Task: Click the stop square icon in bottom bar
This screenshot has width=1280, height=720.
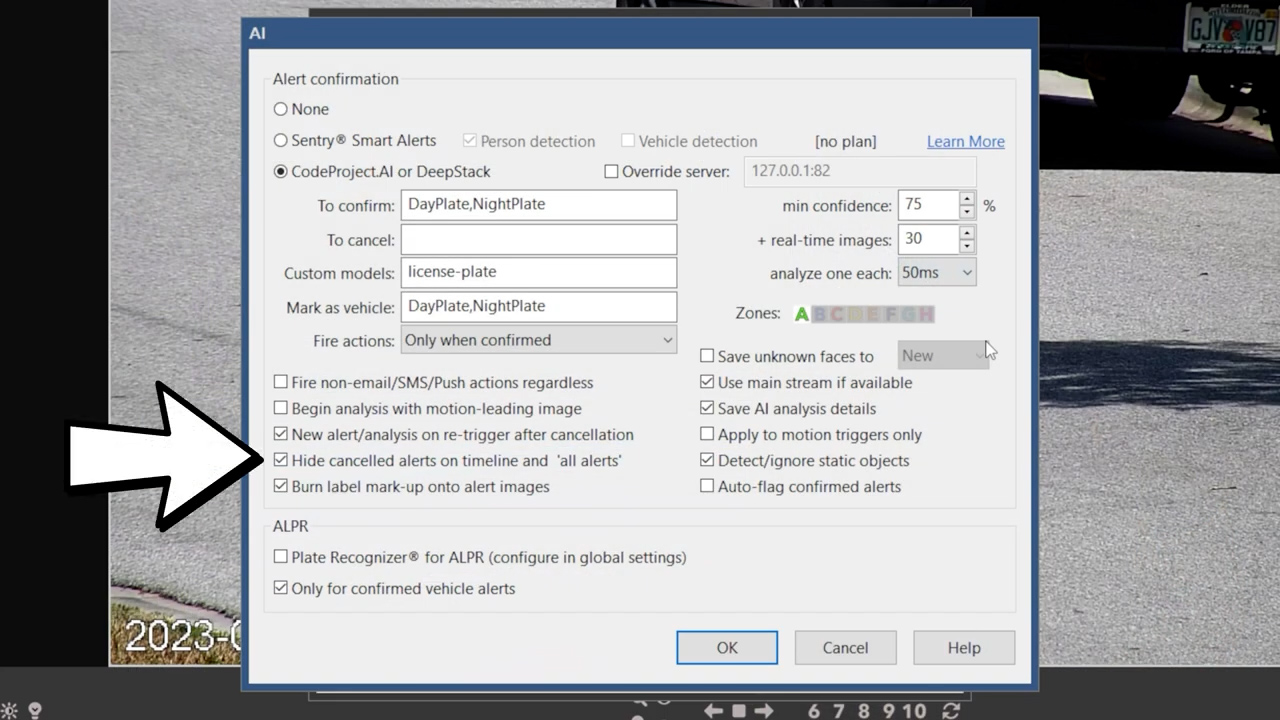Action: click(739, 711)
